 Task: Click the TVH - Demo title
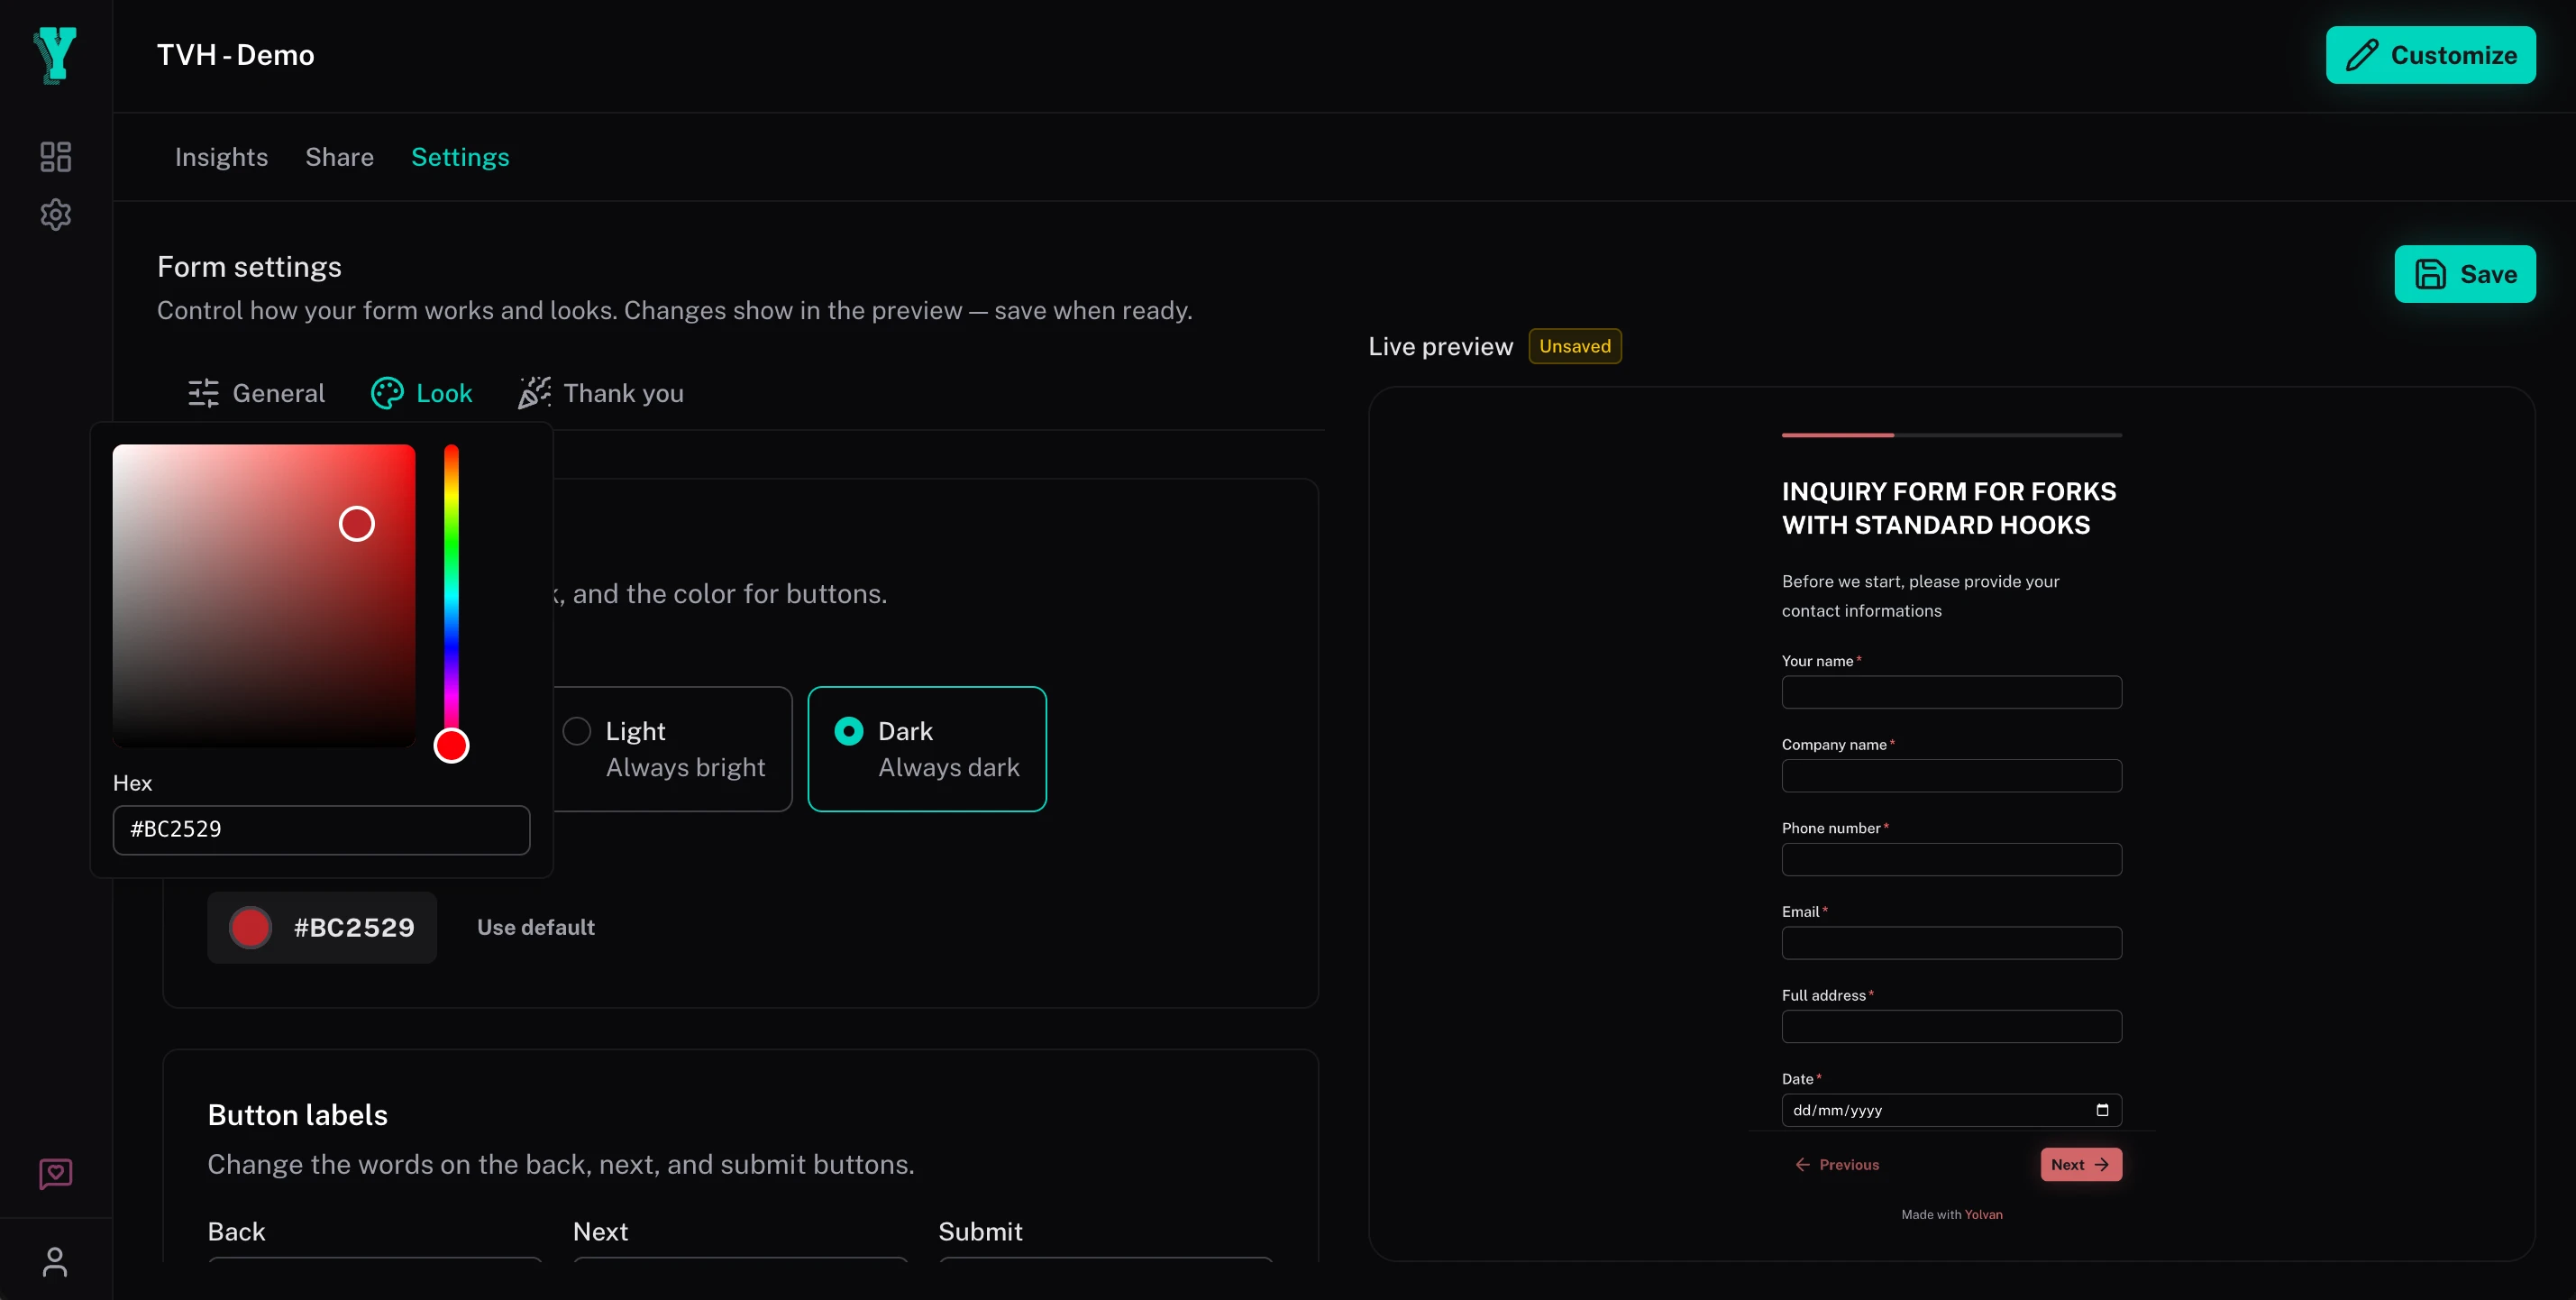235,55
